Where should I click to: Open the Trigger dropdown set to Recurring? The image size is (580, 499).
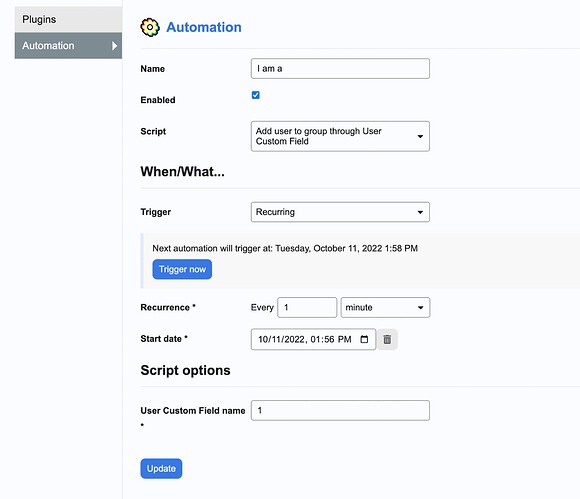pos(340,212)
